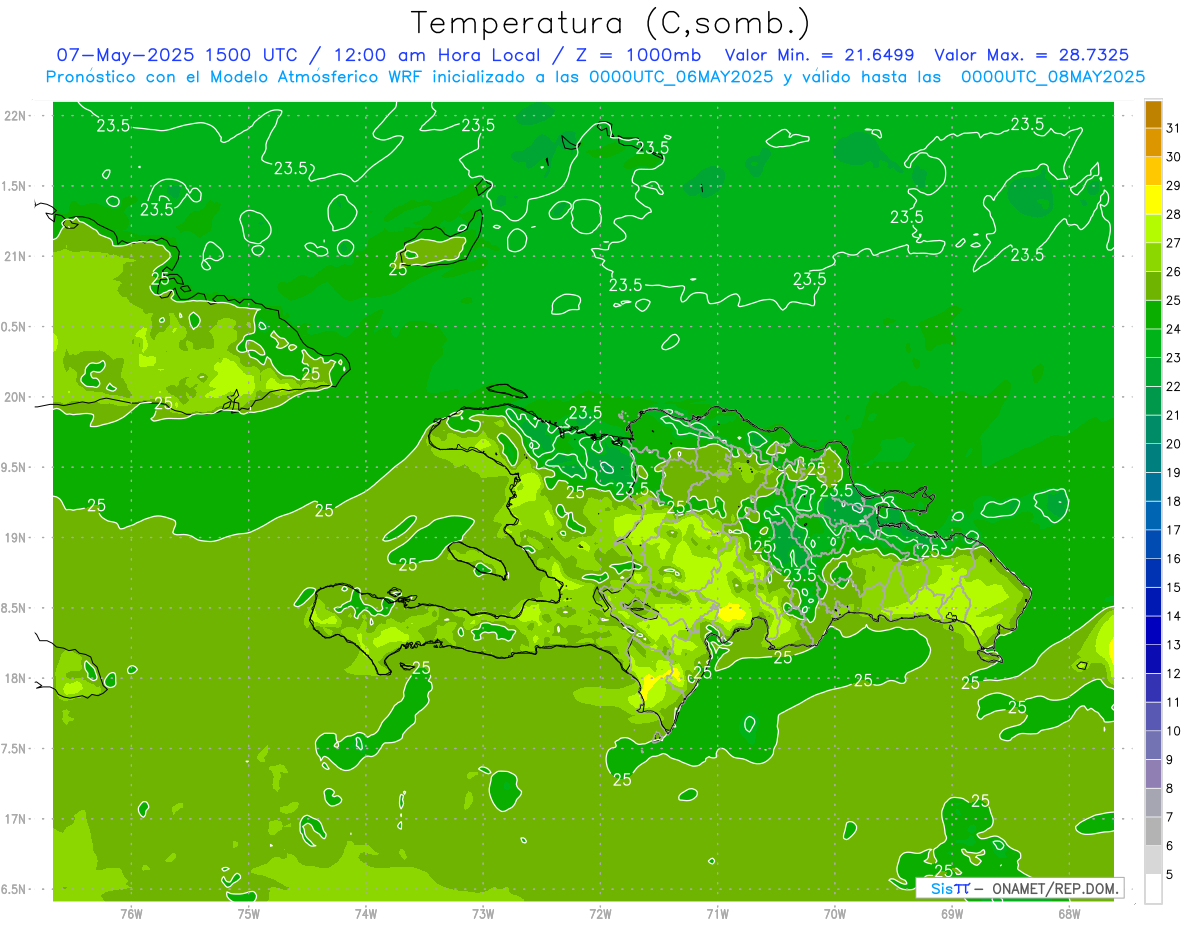Viewport: 1200px width, 927px height.
Task: Click longitude axis label "69W"
Action: click(951, 913)
